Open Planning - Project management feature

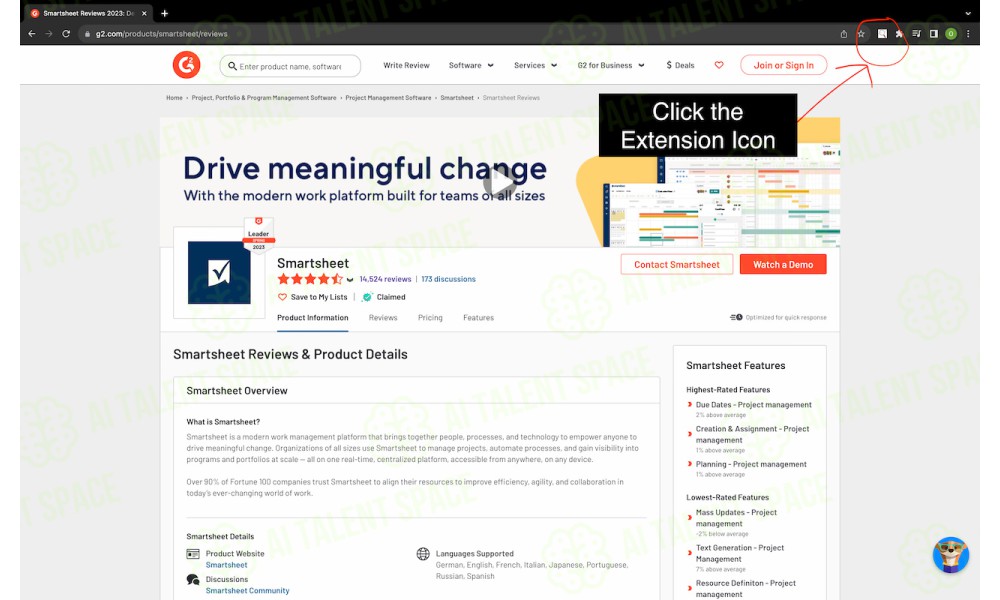pos(751,464)
